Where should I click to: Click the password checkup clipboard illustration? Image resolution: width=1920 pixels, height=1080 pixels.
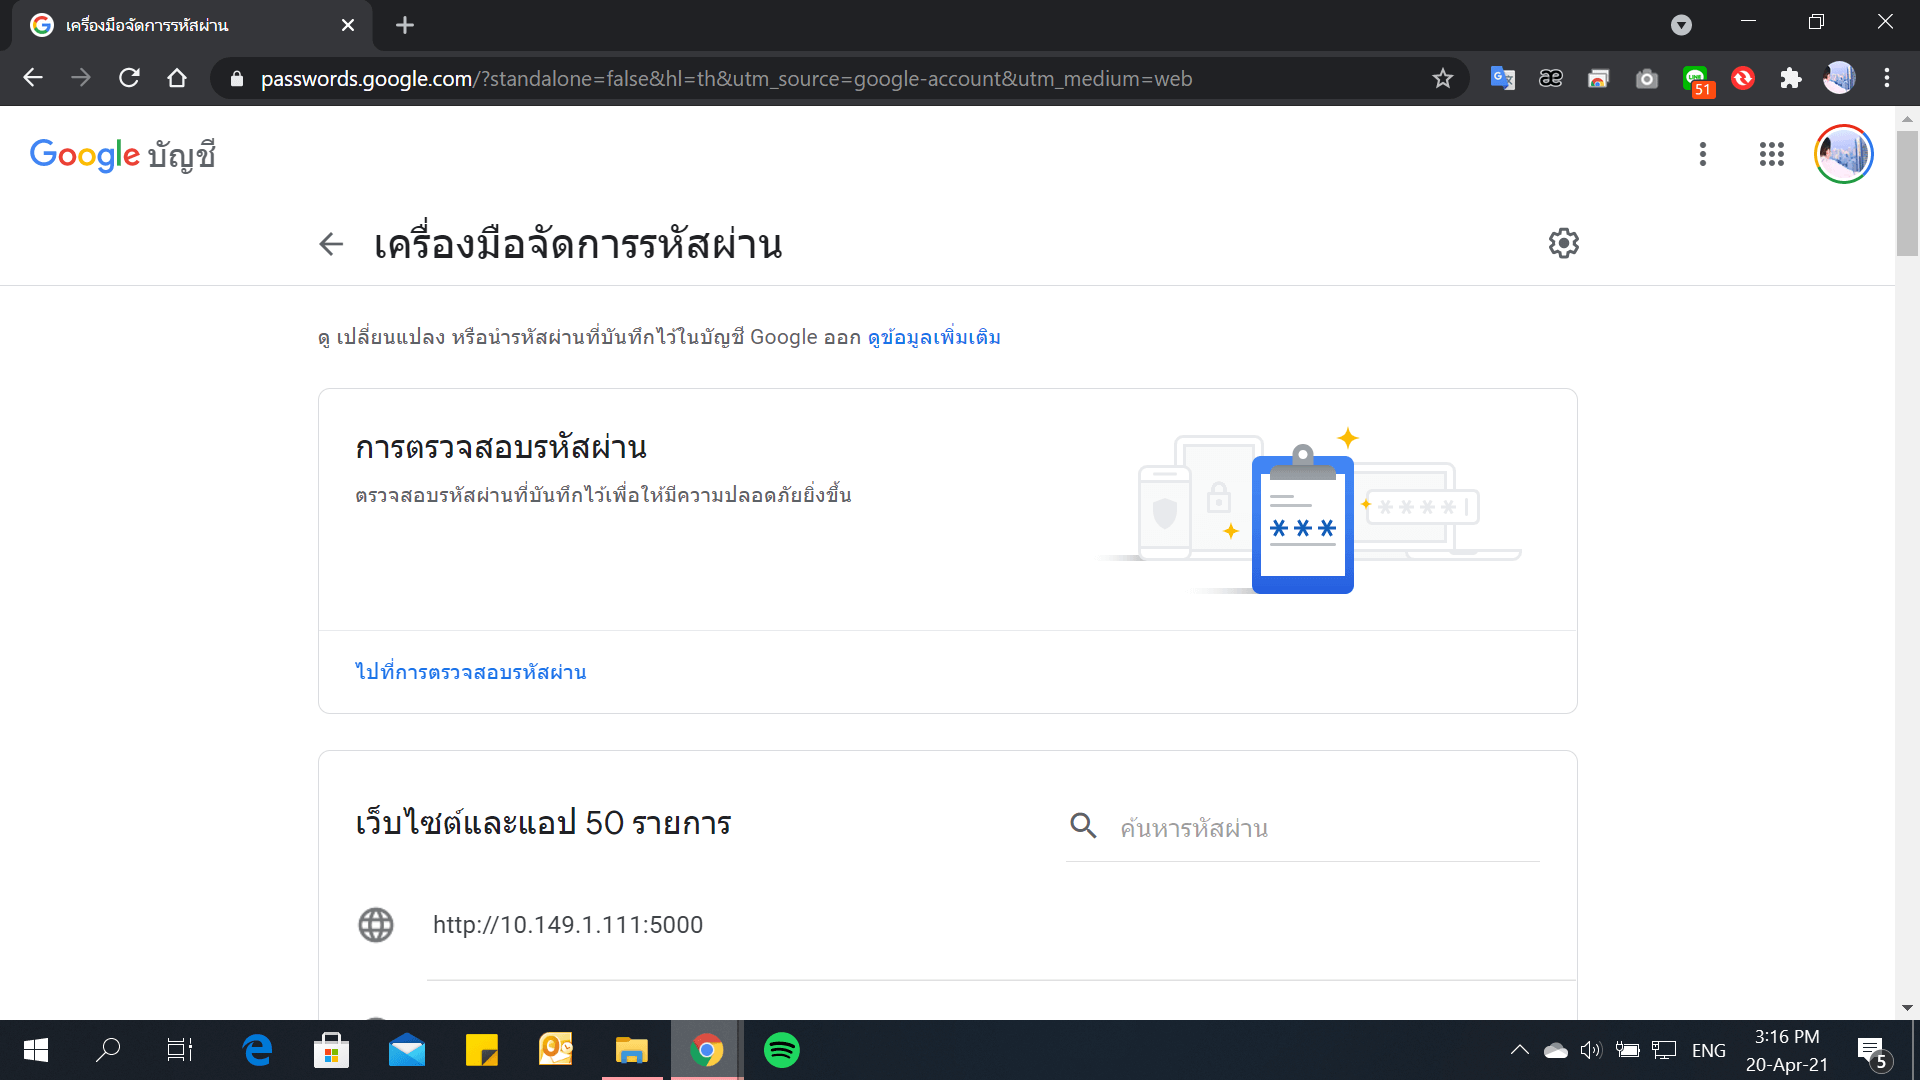1302,520
